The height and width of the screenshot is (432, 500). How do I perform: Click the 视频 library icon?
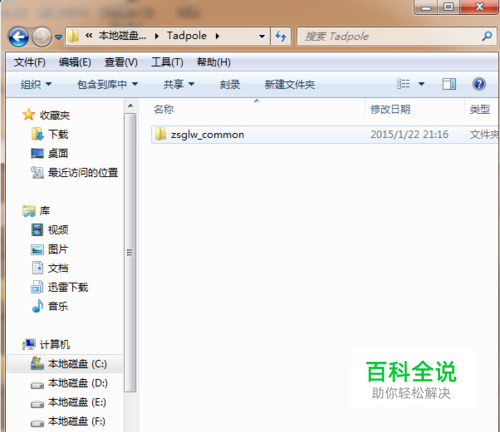pos(37,230)
